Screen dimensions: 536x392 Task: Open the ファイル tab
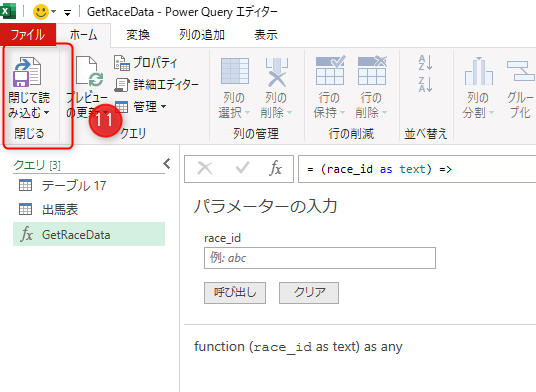[x=28, y=35]
